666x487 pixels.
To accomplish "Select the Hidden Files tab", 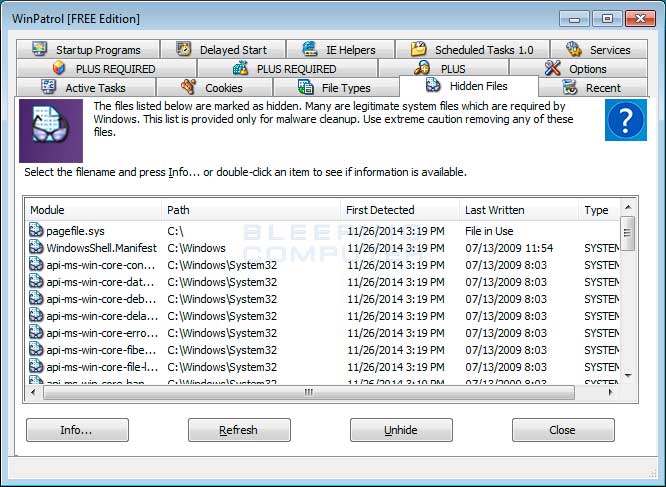I will tap(468, 86).
